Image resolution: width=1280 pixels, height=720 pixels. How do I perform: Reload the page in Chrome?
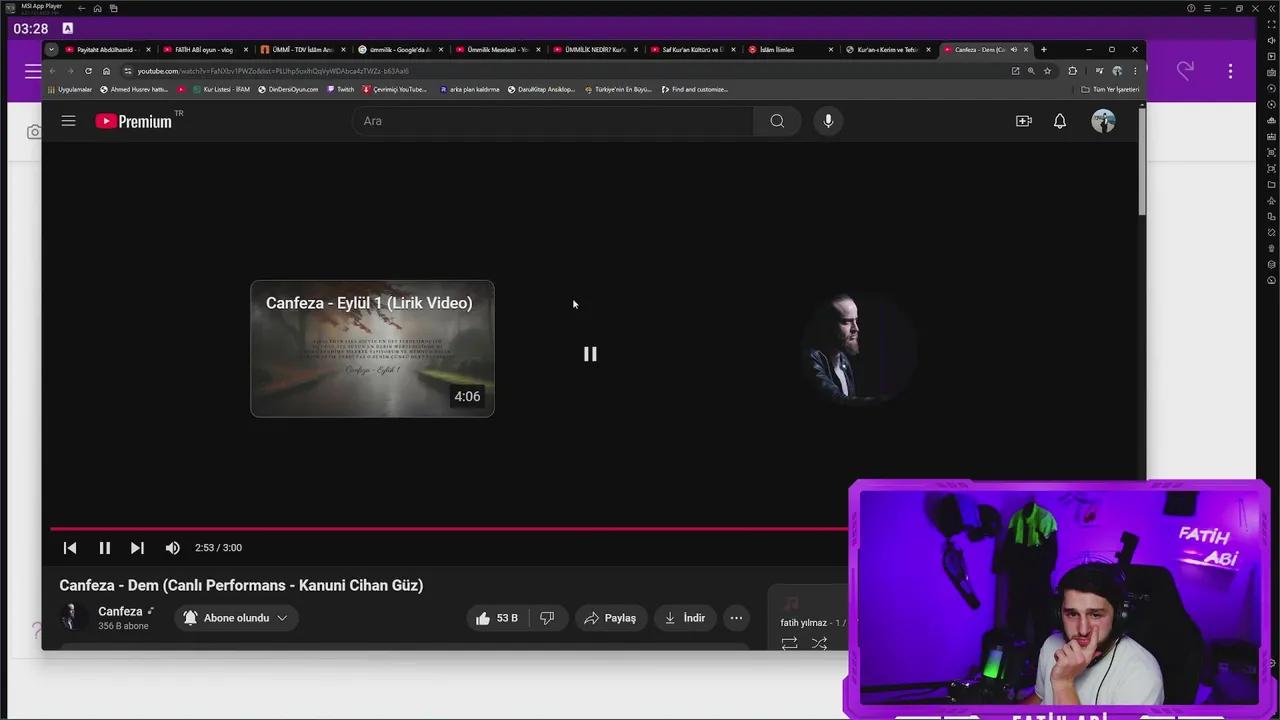88,71
